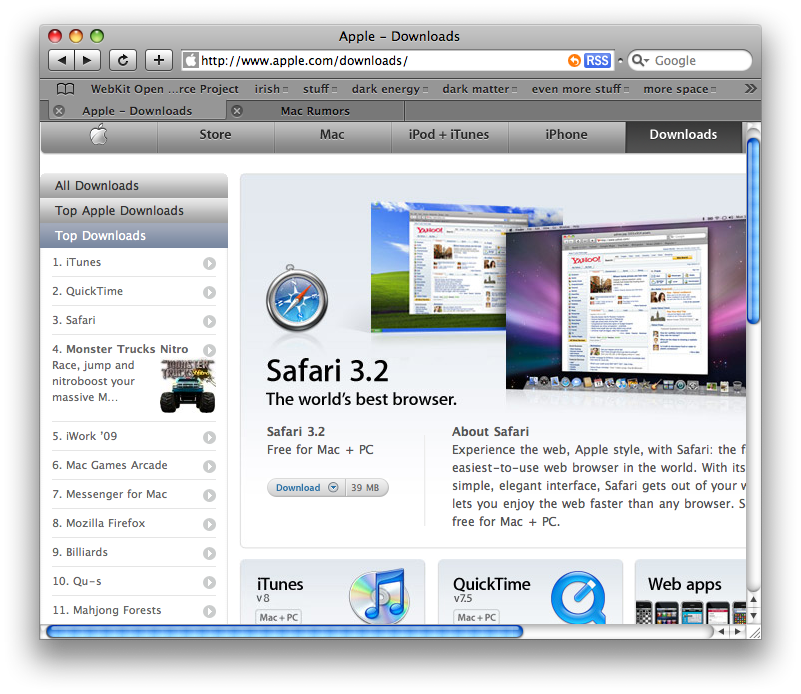The width and height of the screenshot is (801, 694).
Task: Reload the page with the refresh button
Action: click(123, 60)
